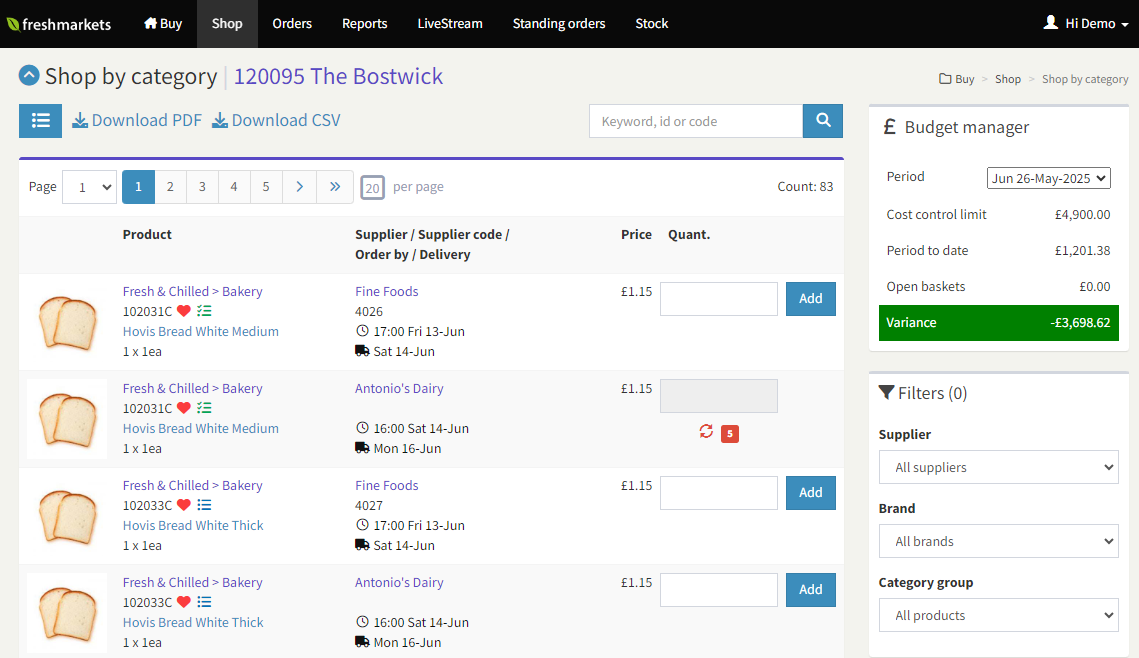
Task: Go to page 3
Action: [202, 187]
